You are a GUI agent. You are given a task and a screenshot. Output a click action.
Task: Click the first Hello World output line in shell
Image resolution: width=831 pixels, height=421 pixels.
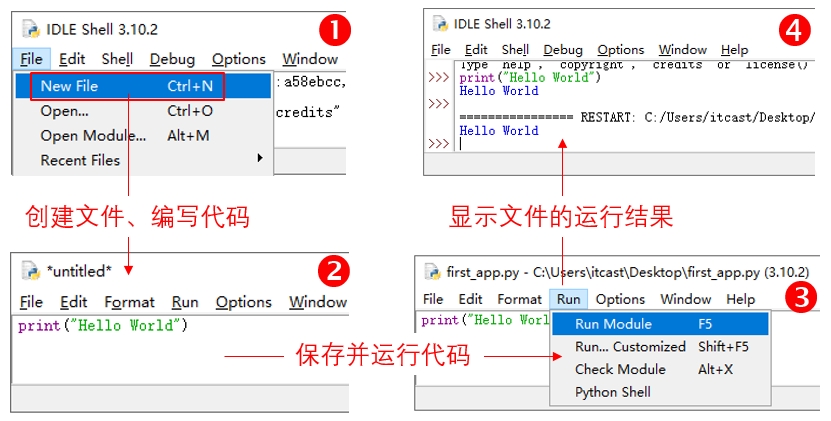click(499, 91)
